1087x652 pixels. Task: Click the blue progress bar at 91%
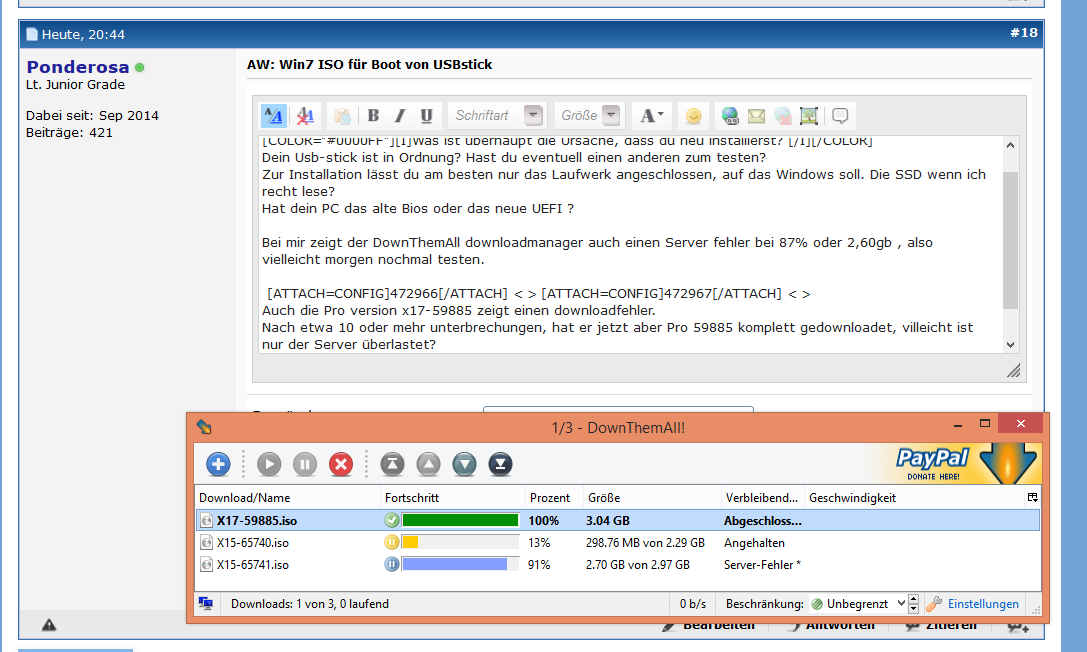click(460, 565)
